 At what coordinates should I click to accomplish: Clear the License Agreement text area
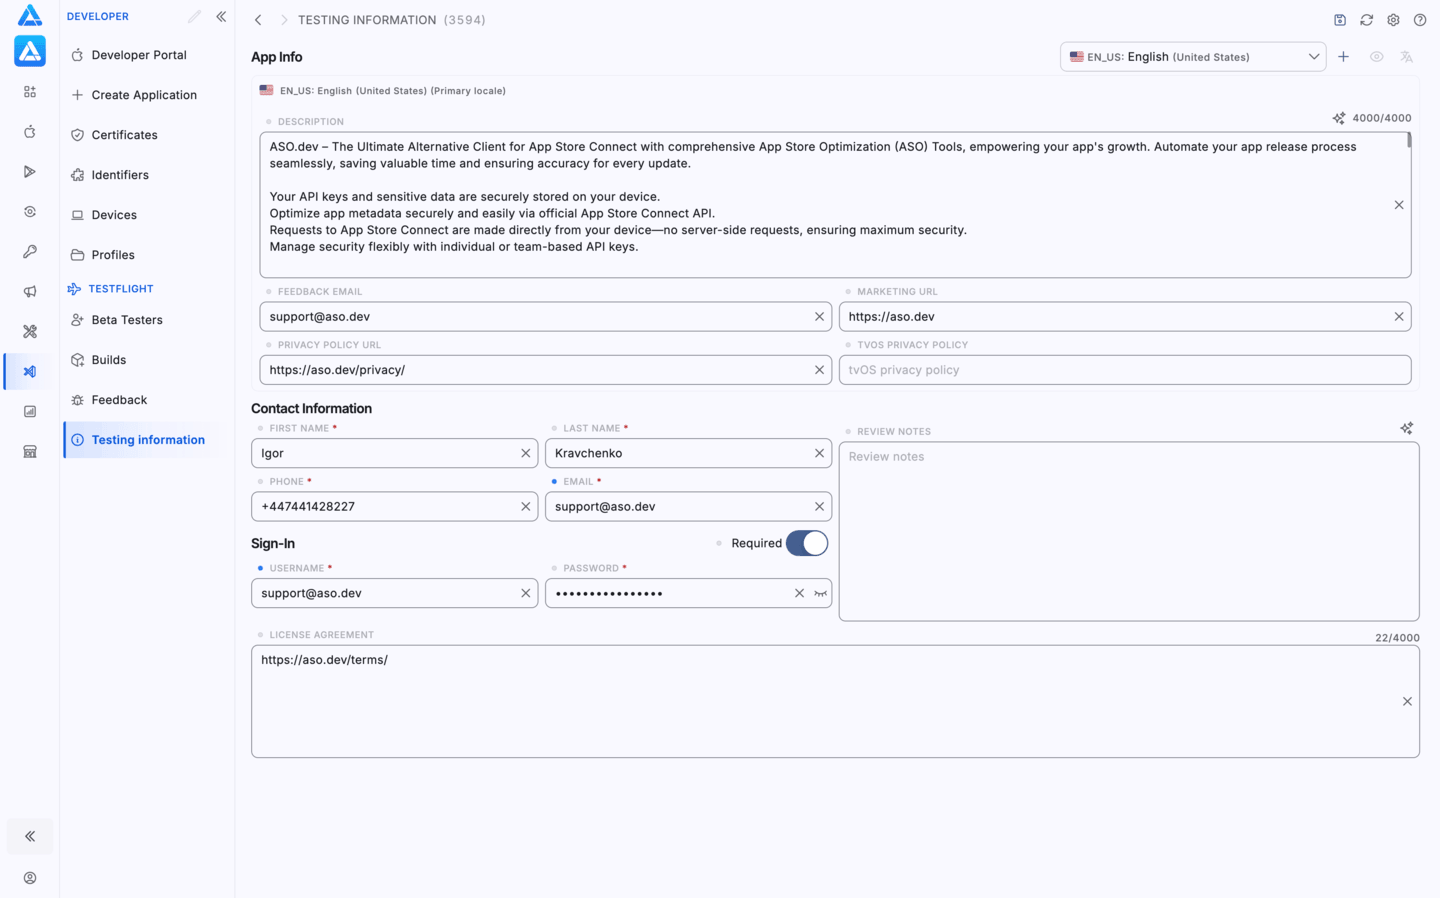pos(1407,702)
